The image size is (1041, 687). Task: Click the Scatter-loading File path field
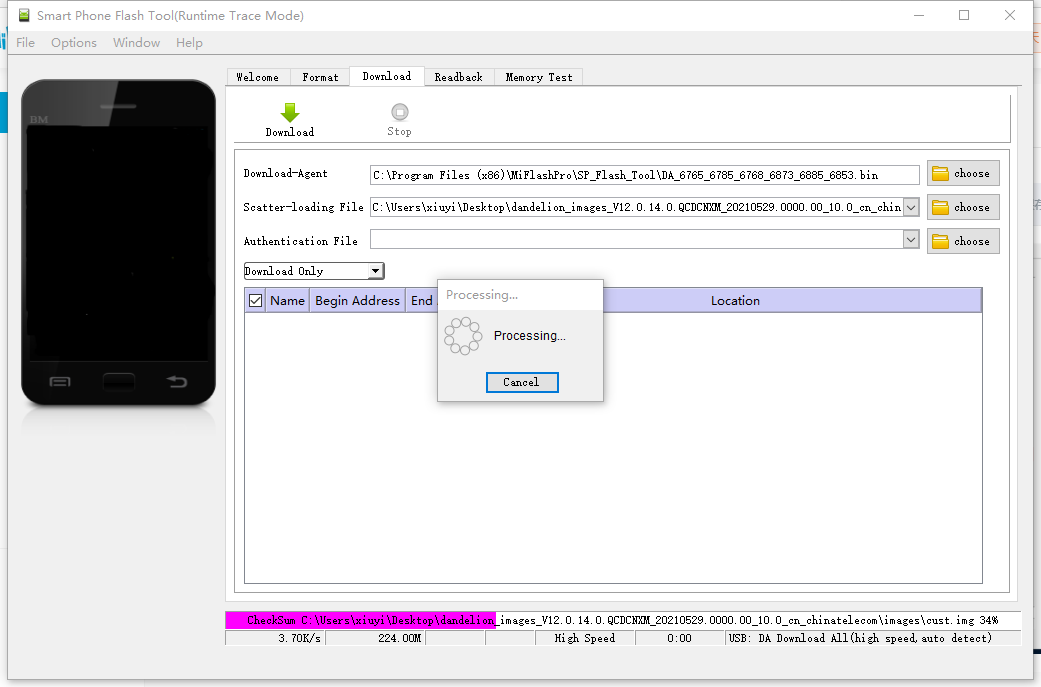[636, 207]
